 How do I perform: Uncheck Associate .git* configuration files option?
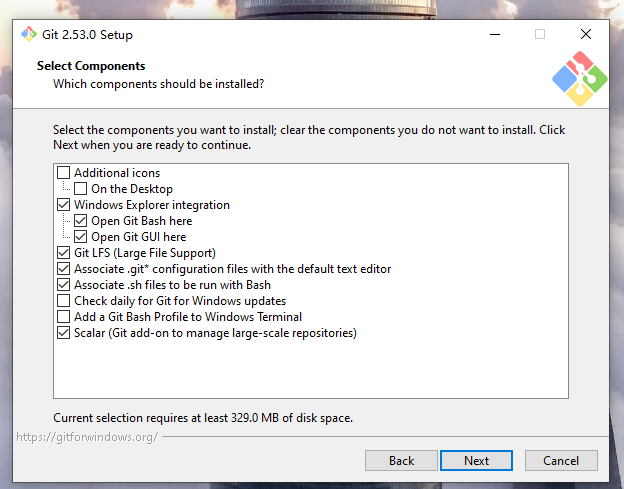click(65, 269)
